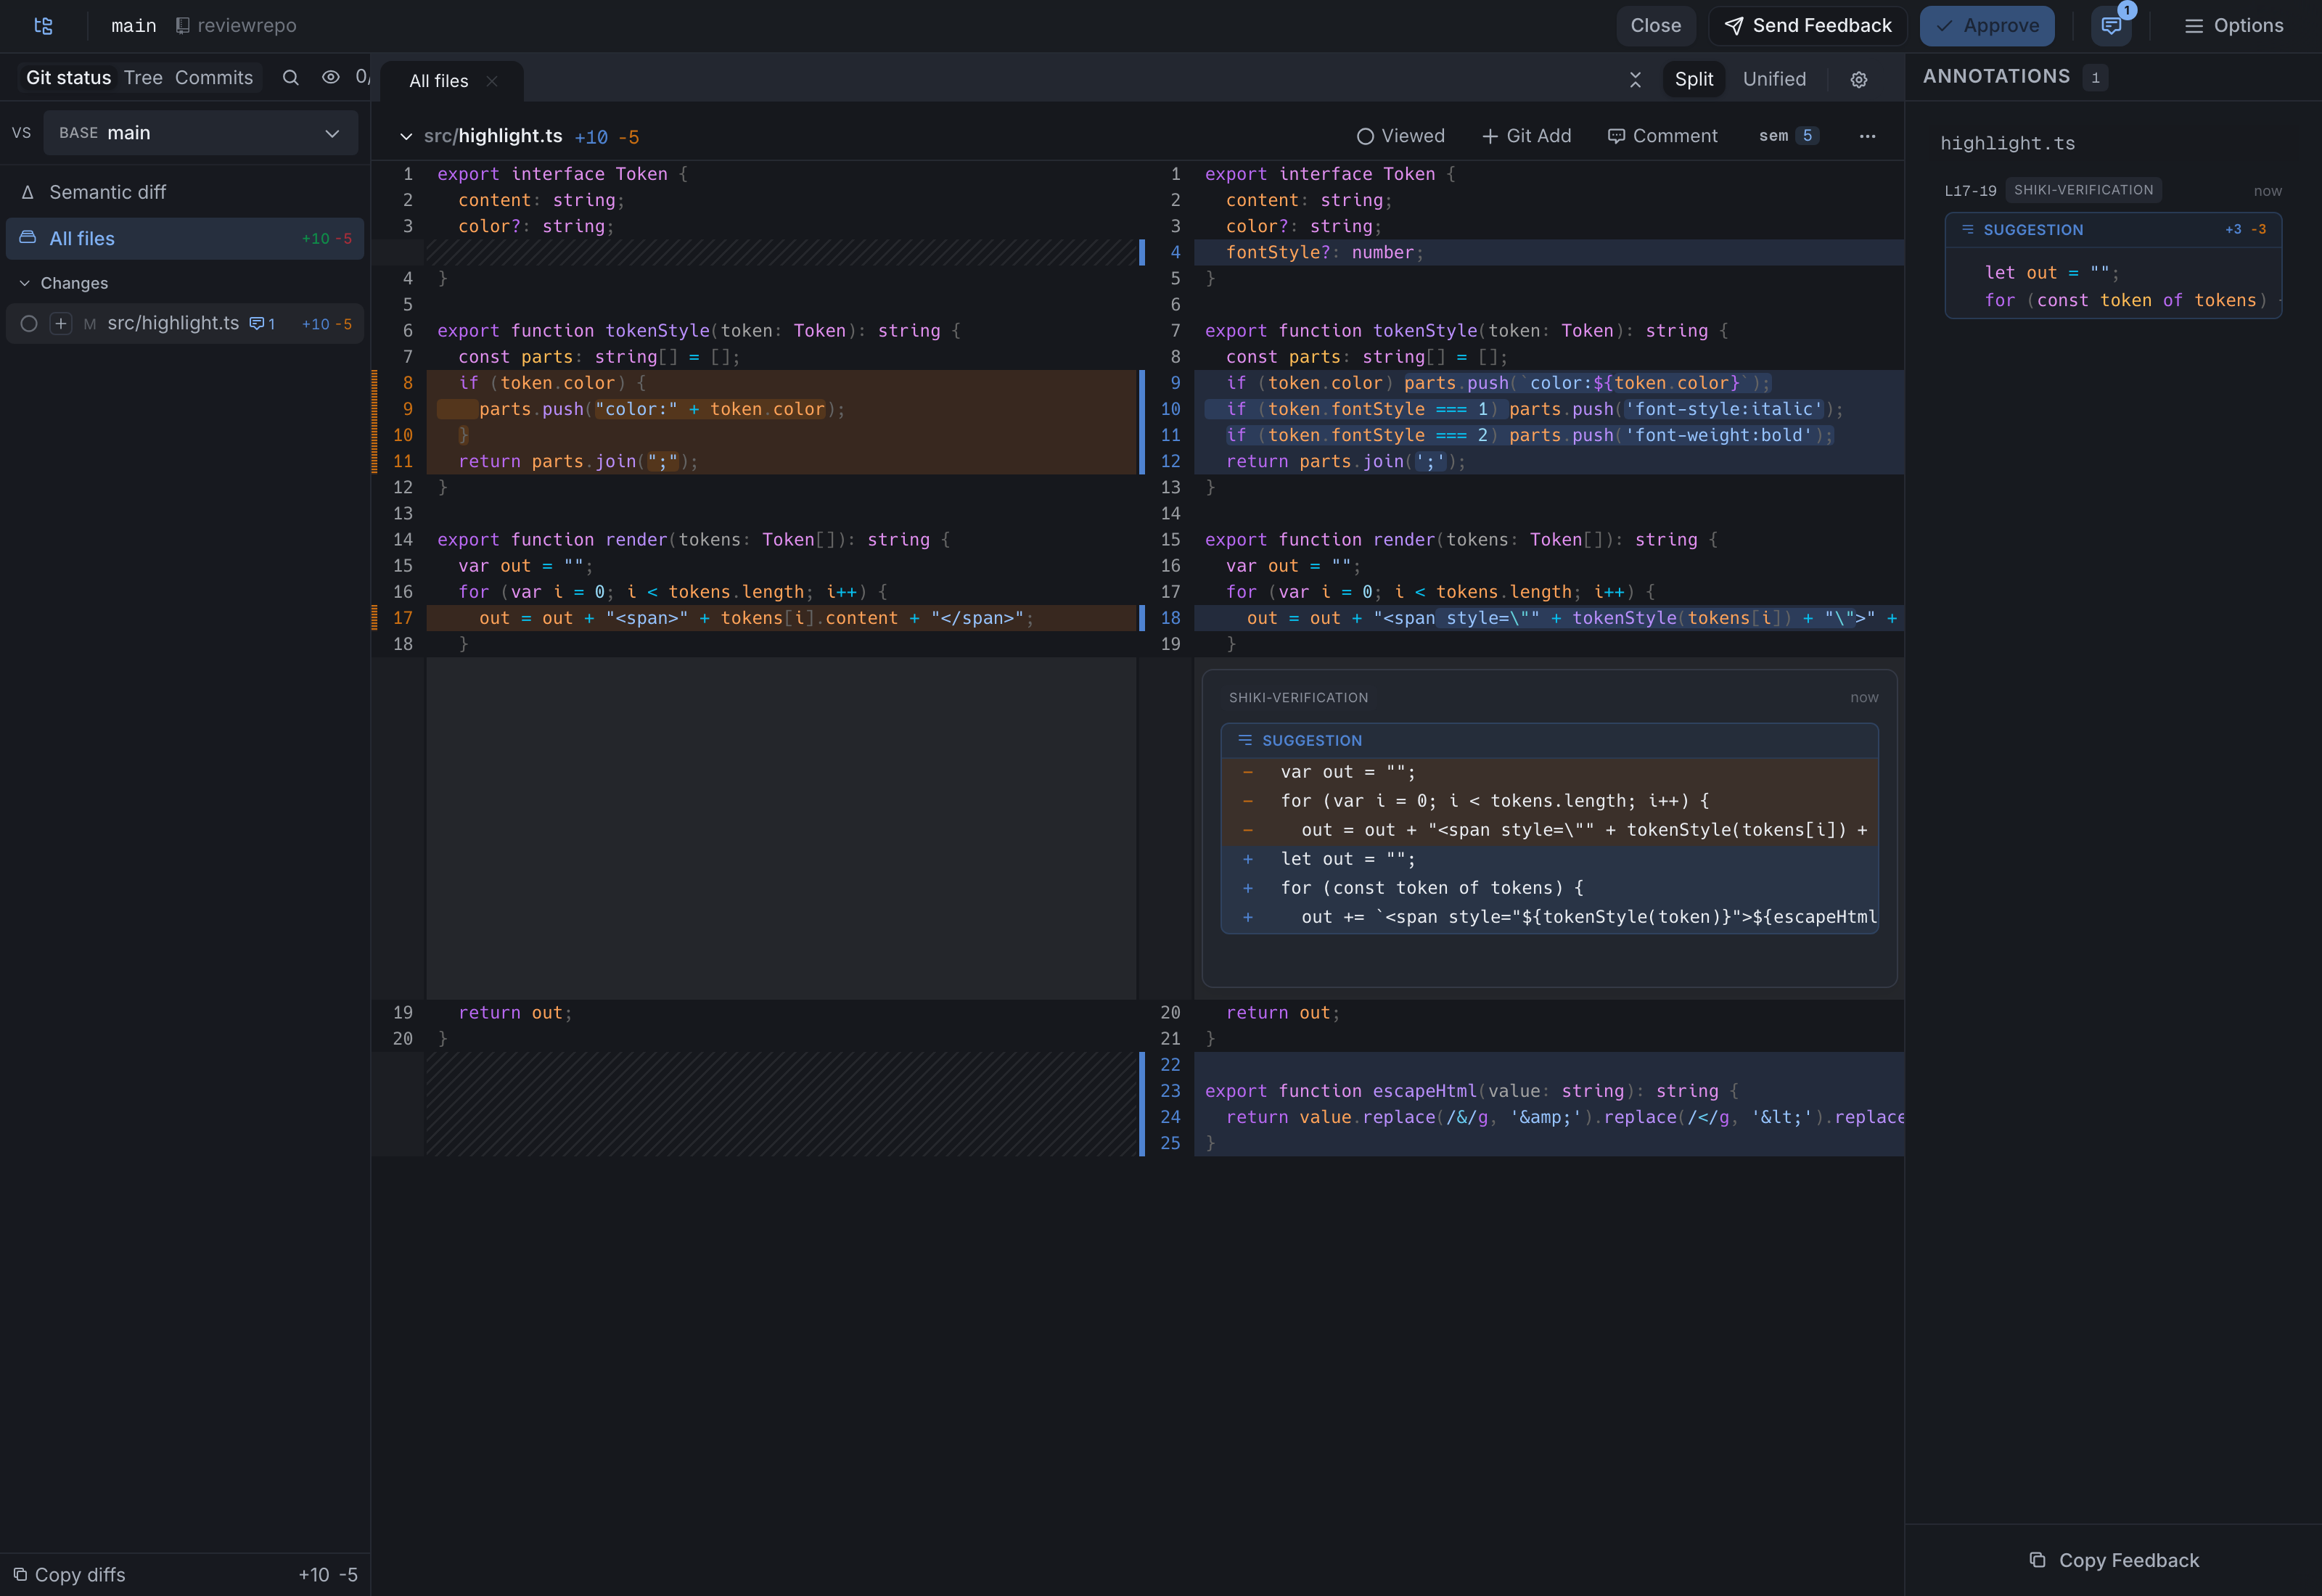
Task: Click the suggestion list icon in inline annotation
Action: (1245, 741)
